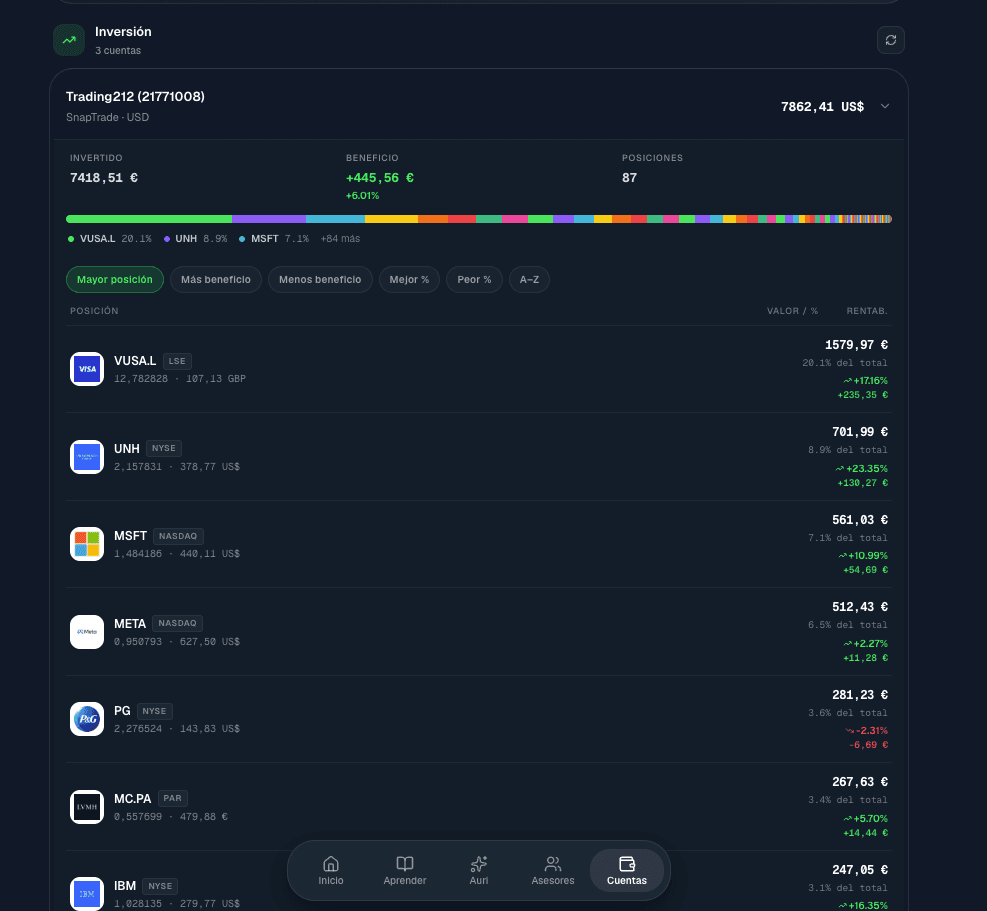Click the positions count 87

pos(629,178)
